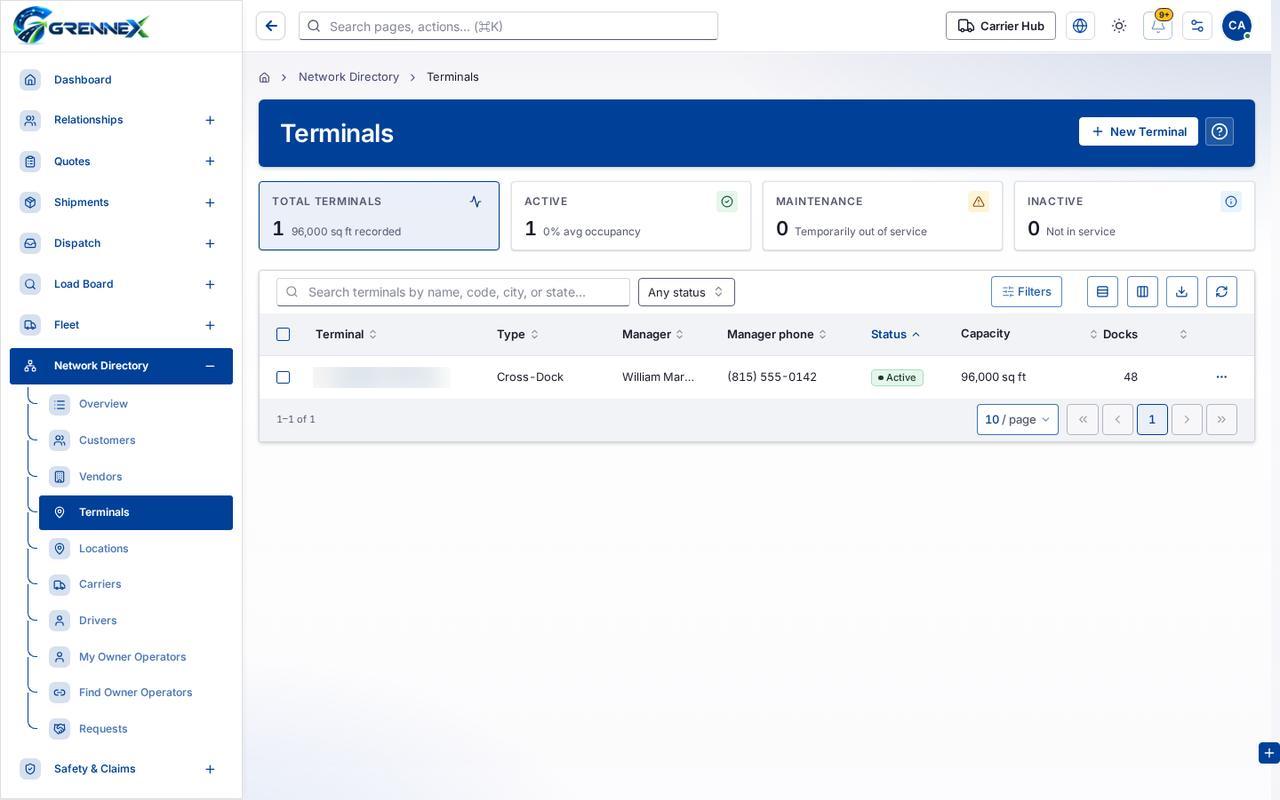Open Locations in Network Directory
Screen dimensions: 1280x800
click(x=136, y=548)
